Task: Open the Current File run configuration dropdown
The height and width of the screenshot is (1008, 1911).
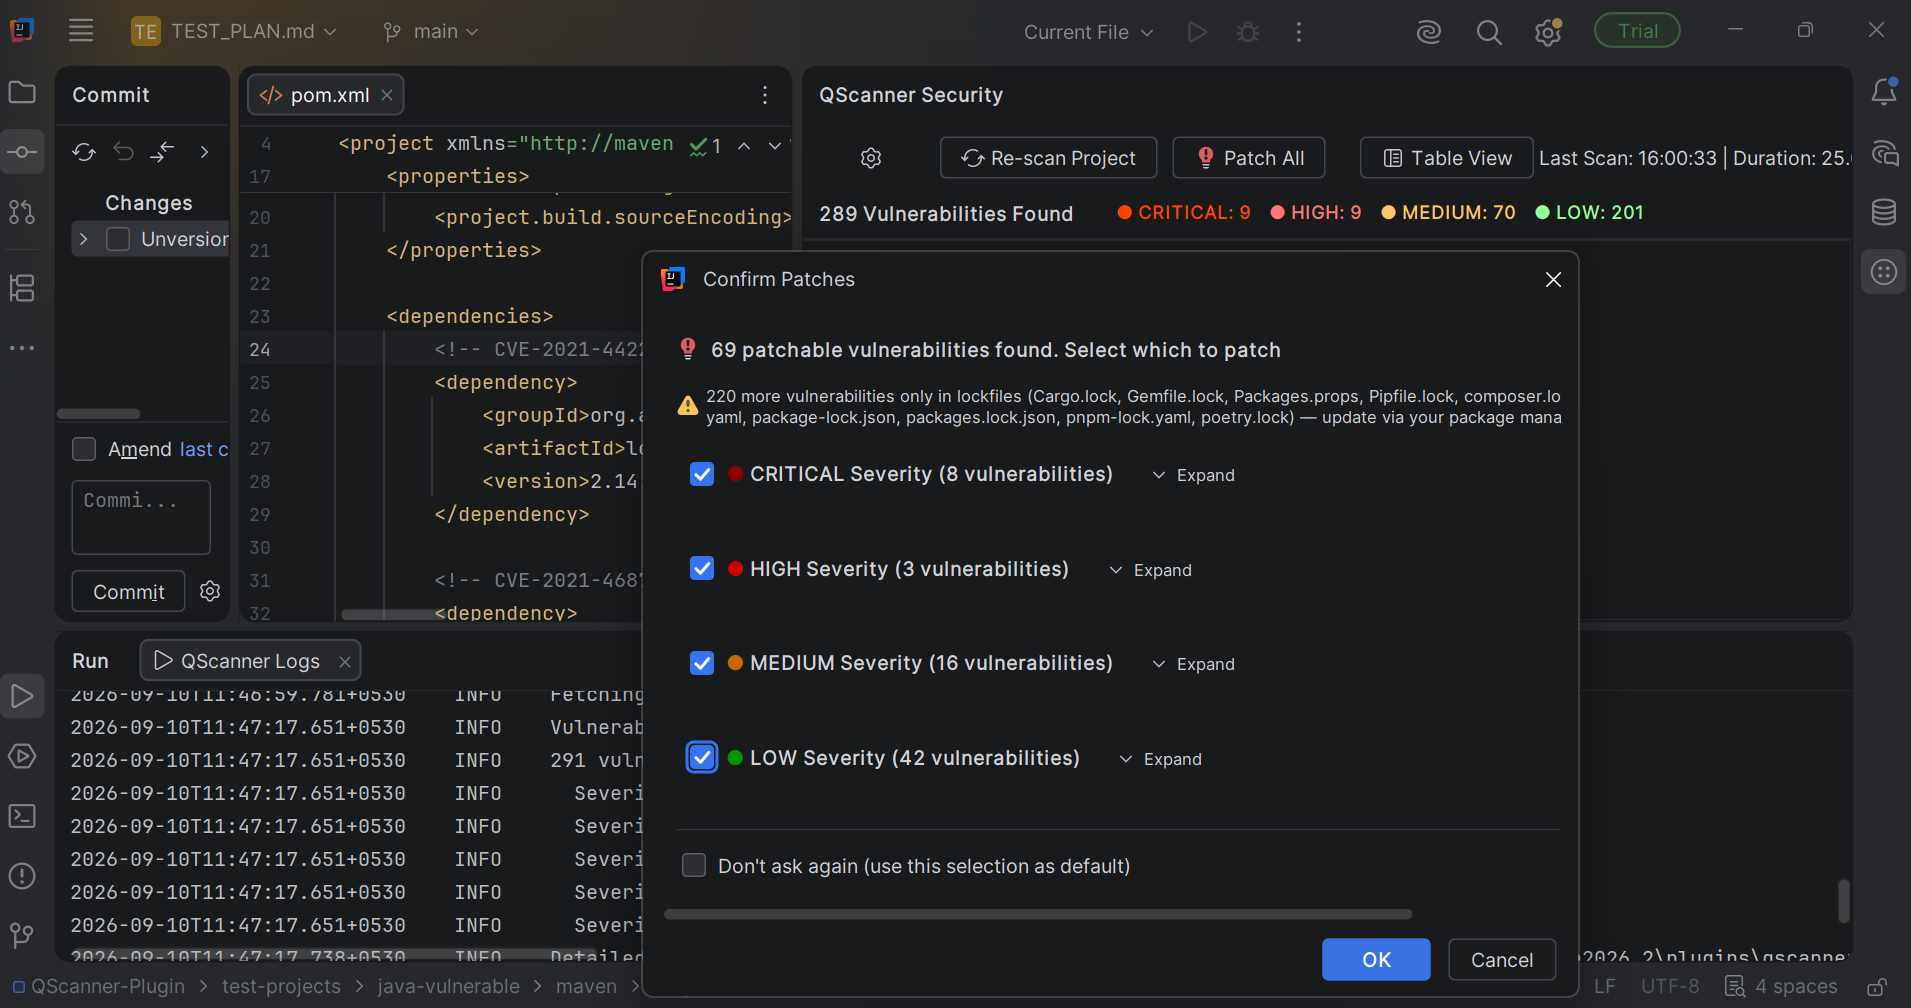Action: (1088, 32)
